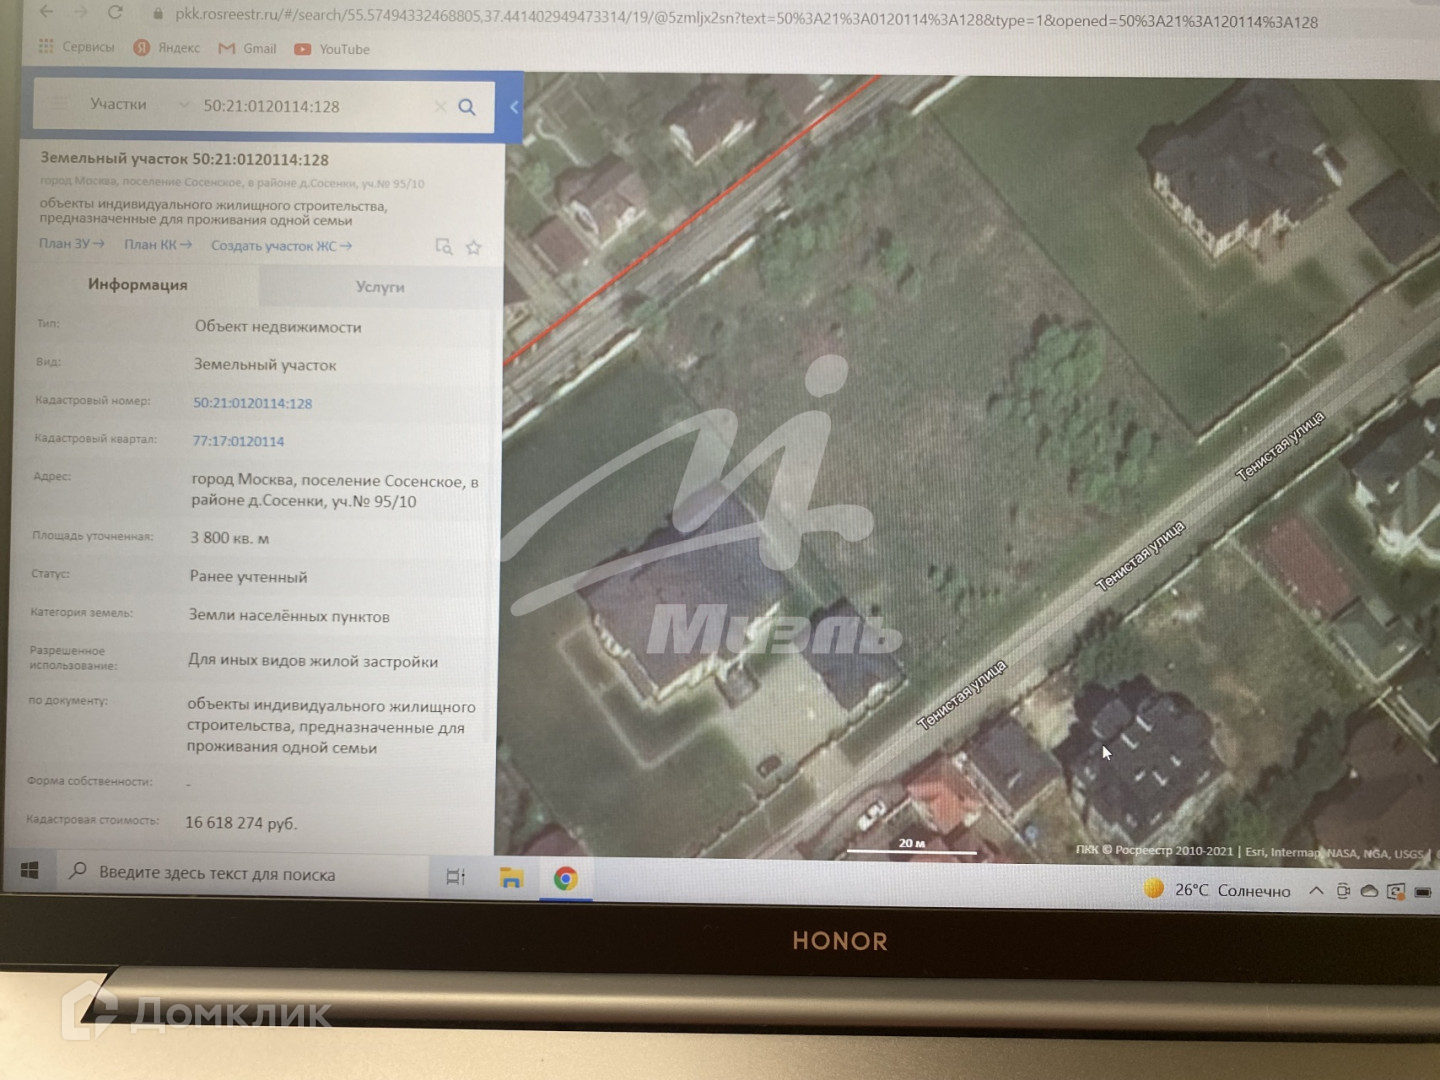
Task: Click the 20 м map scale label
Action: click(911, 843)
